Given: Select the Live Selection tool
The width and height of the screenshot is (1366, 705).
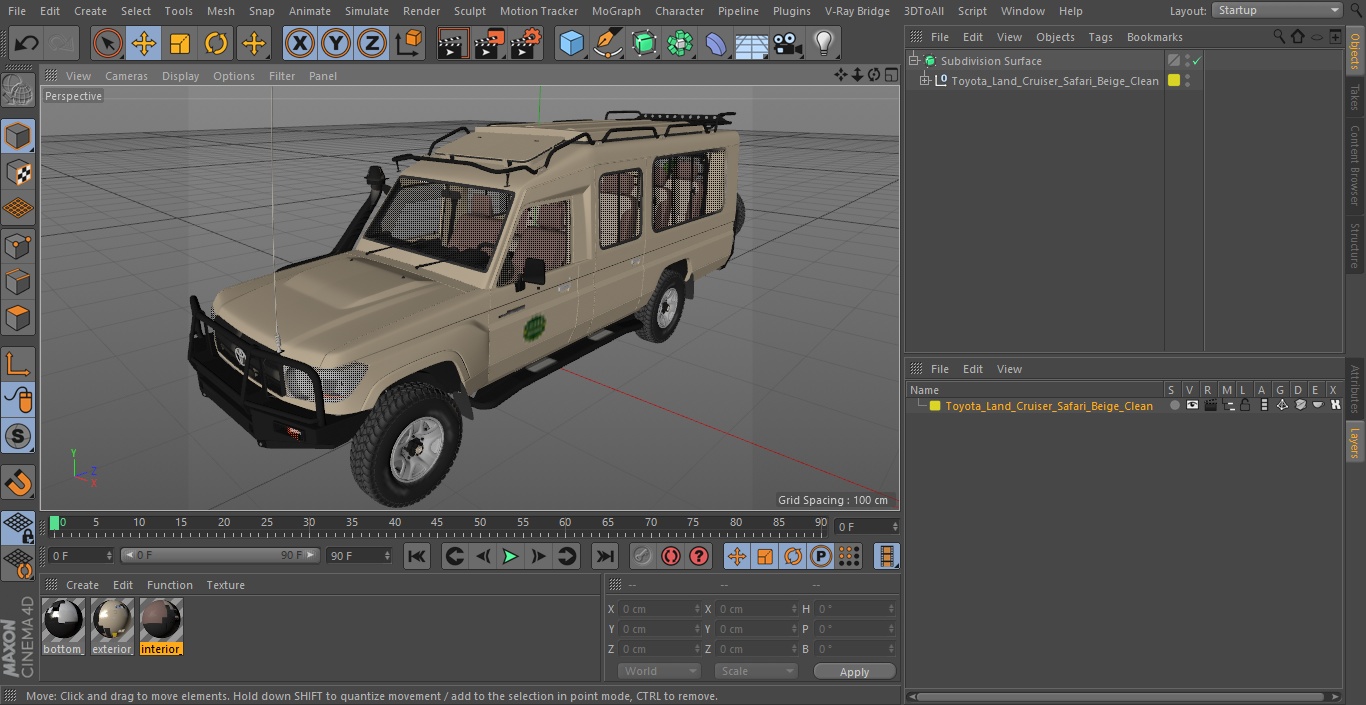Looking at the screenshot, I should (108, 43).
